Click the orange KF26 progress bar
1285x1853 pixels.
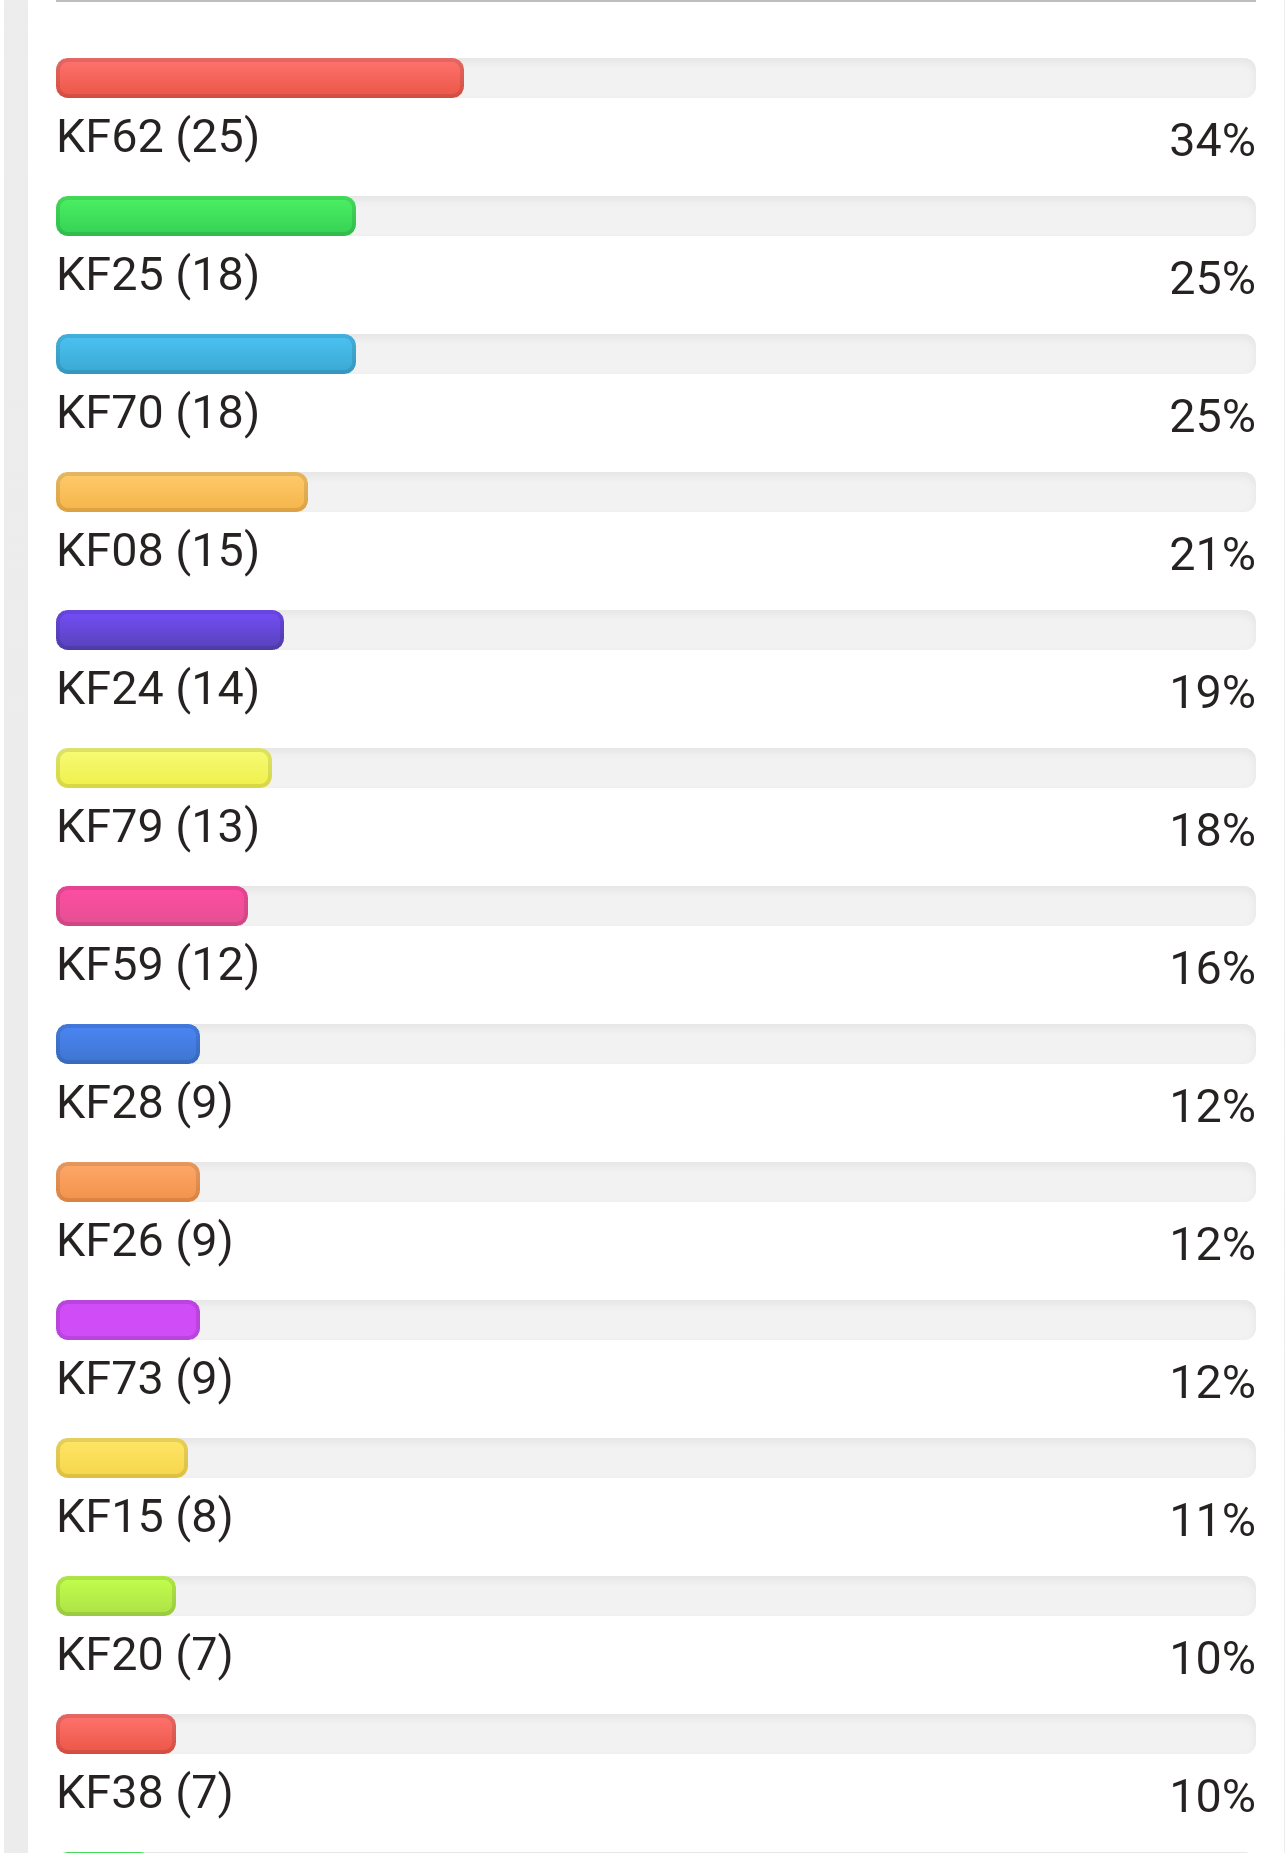click(x=128, y=1182)
